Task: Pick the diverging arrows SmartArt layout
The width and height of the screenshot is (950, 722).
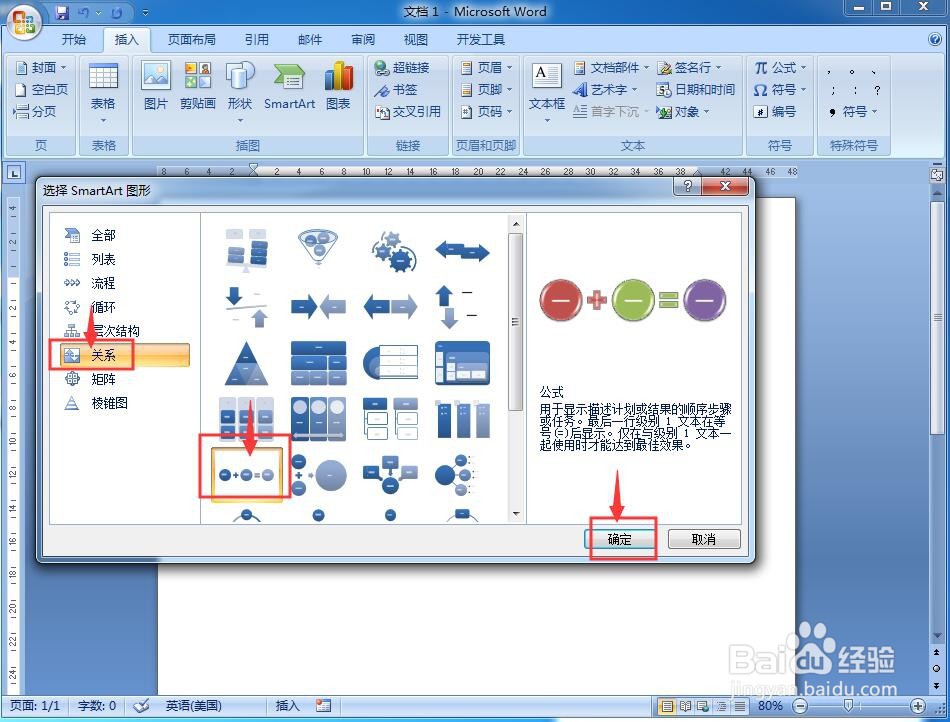Action: [x=391, y=306]
